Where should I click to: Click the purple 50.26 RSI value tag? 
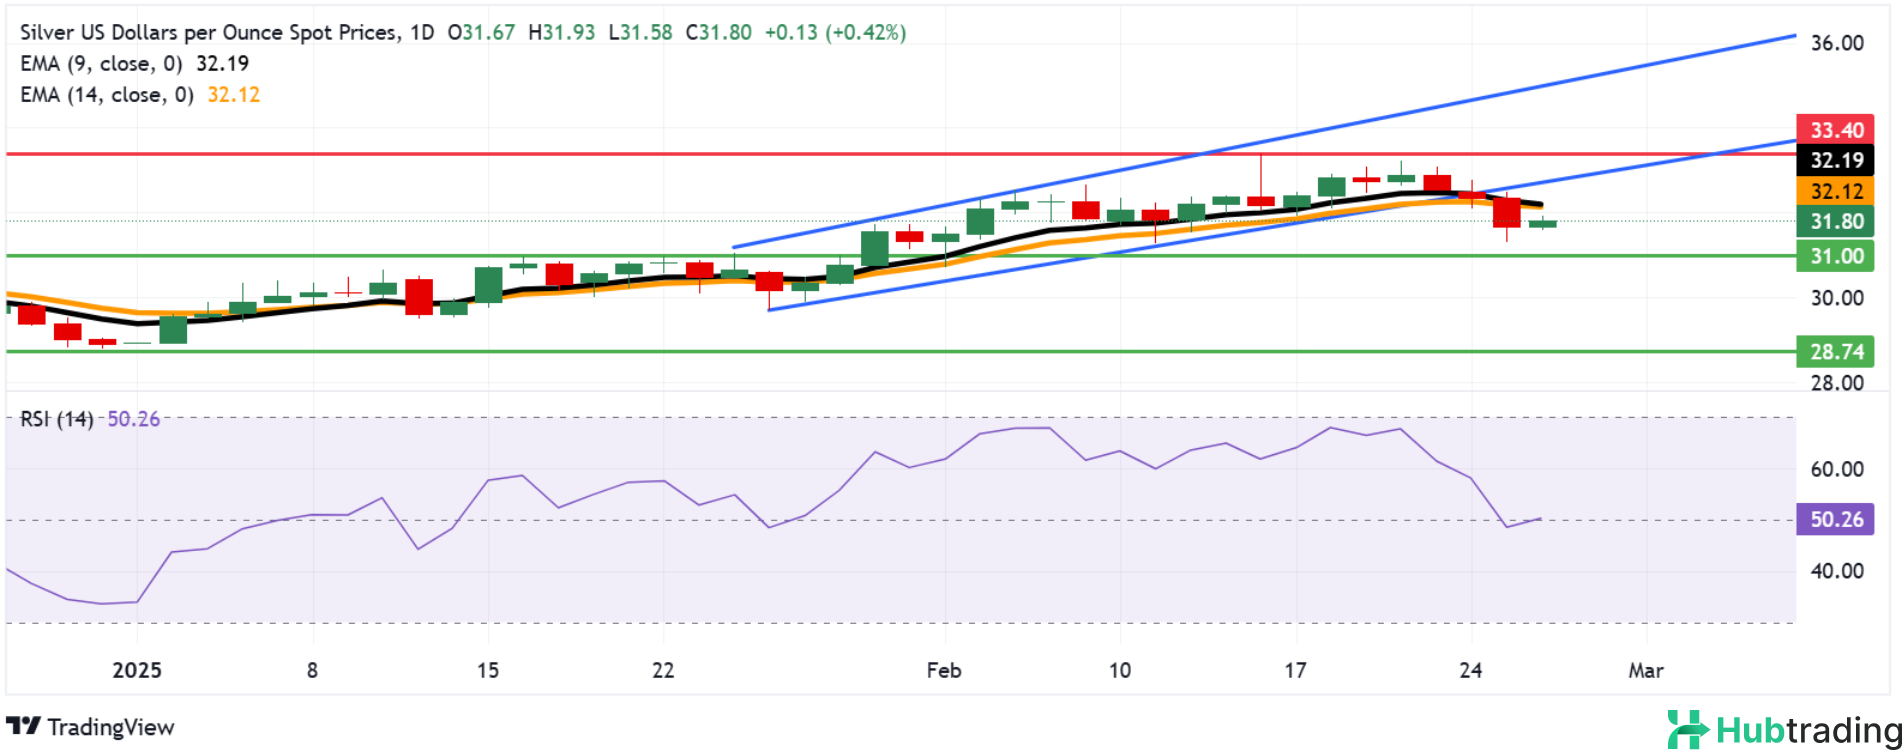1835,520
